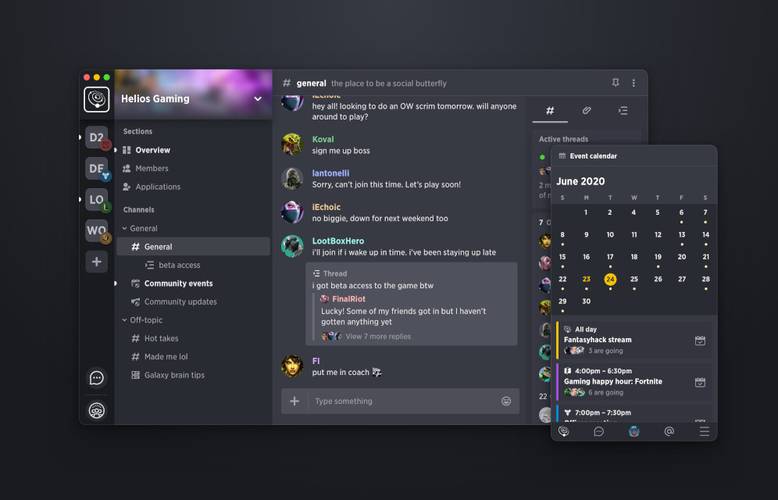
Task: Open the beta access thread
Action: (173, 265)
